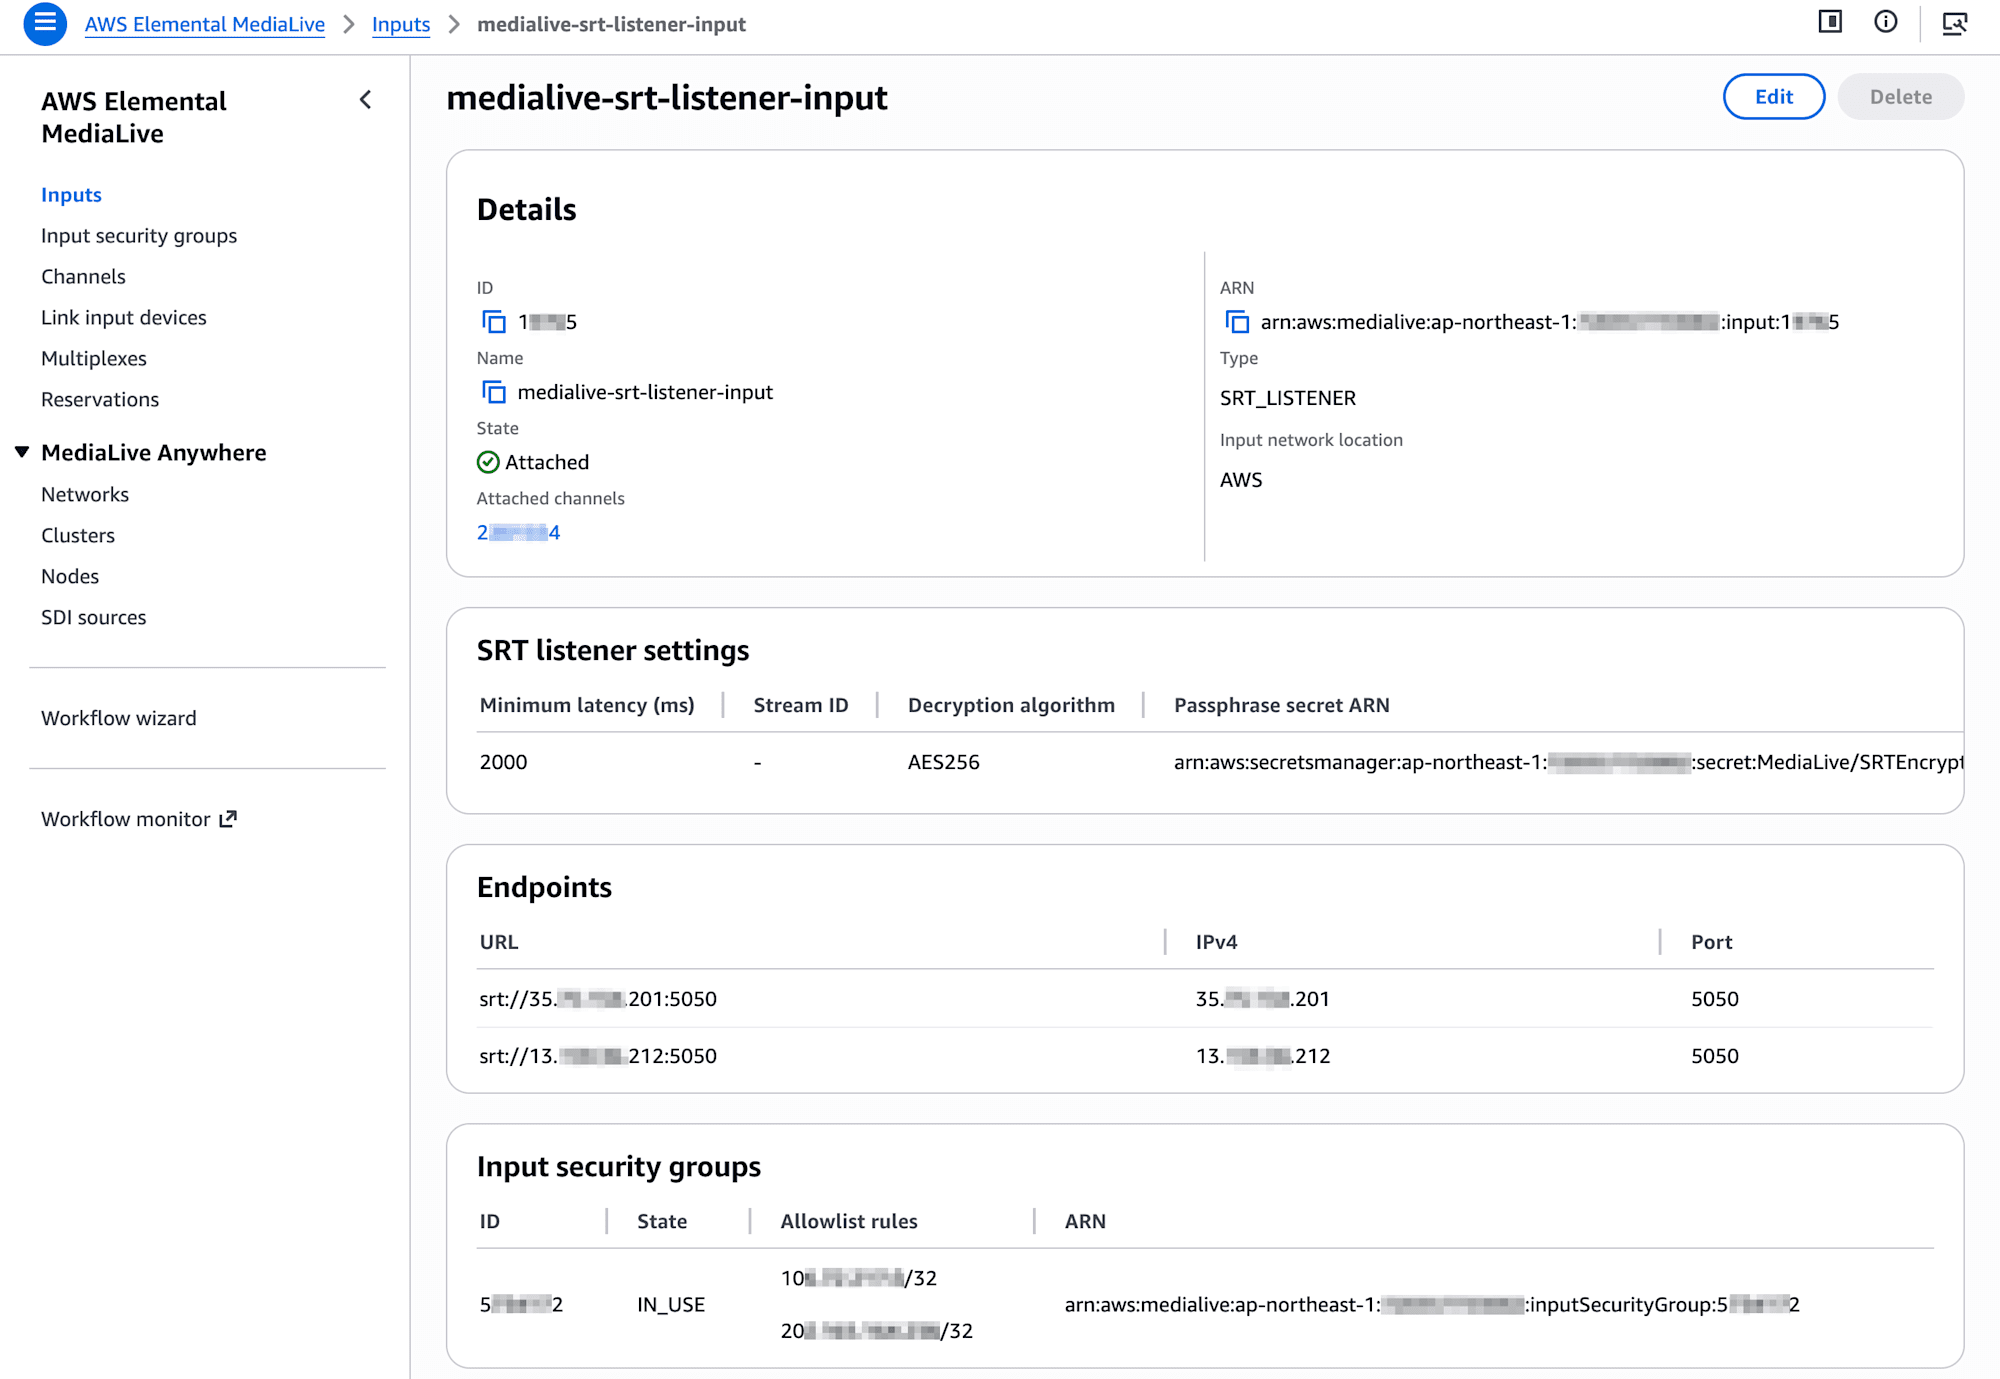
Task: Open Nodes under MediaLive Anywhere
Action: pos(70,577)
